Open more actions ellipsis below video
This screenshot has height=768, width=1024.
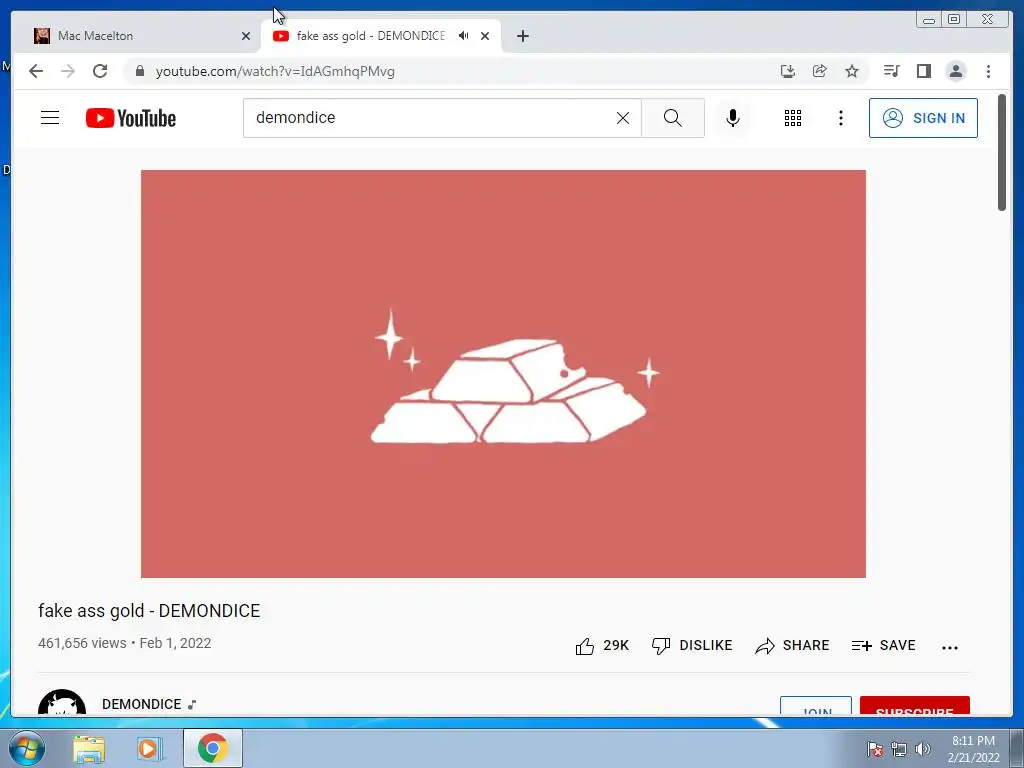click(950, 647)
